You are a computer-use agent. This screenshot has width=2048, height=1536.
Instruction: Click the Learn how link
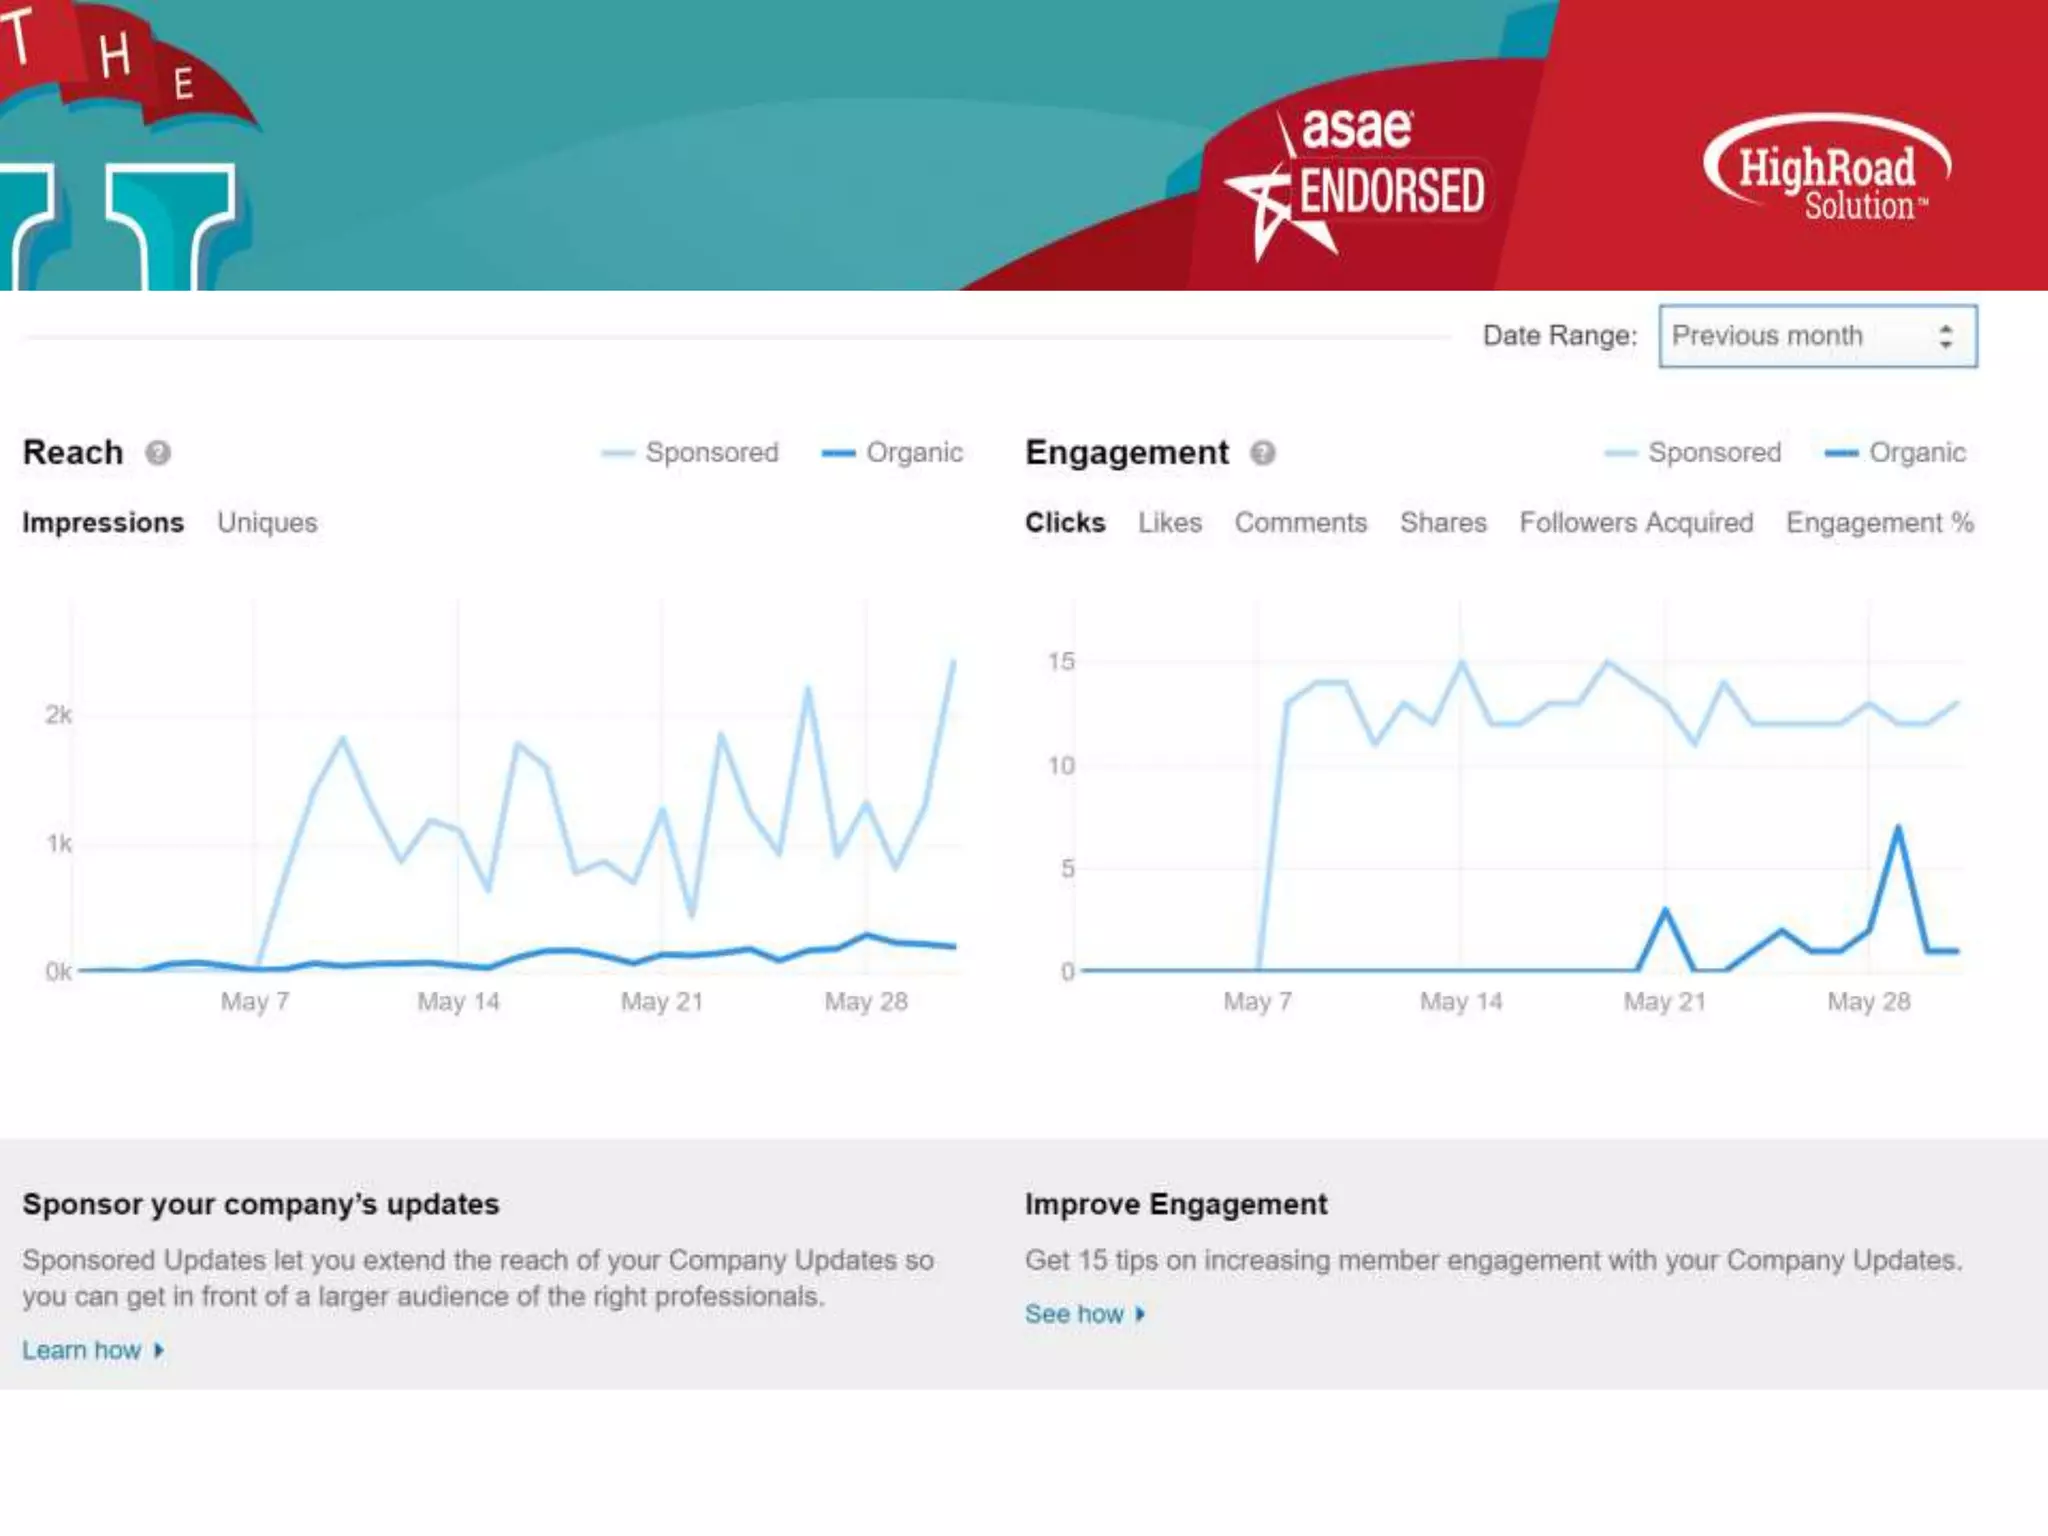(x=82, y=1350)
